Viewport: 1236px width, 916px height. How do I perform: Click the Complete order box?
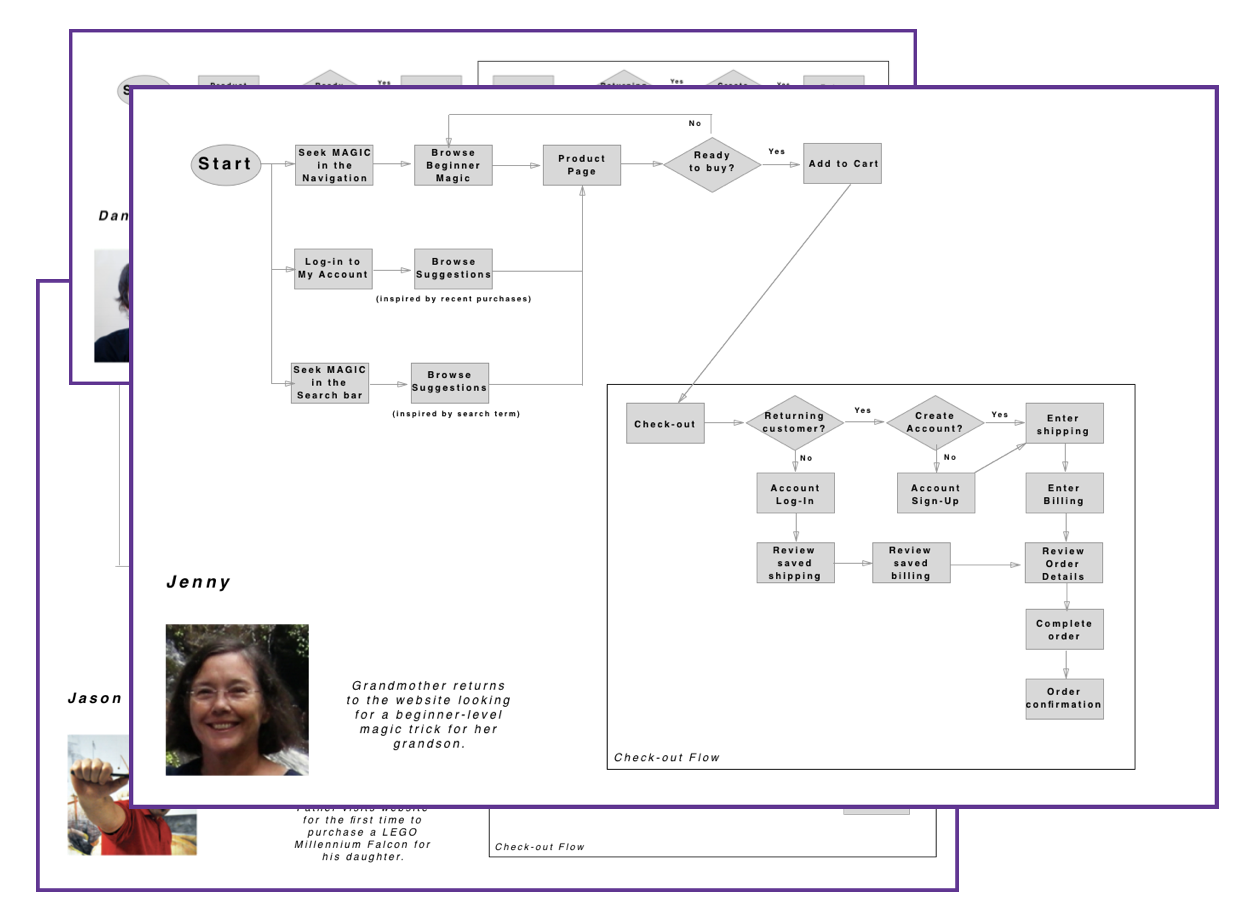(1064, 629)
